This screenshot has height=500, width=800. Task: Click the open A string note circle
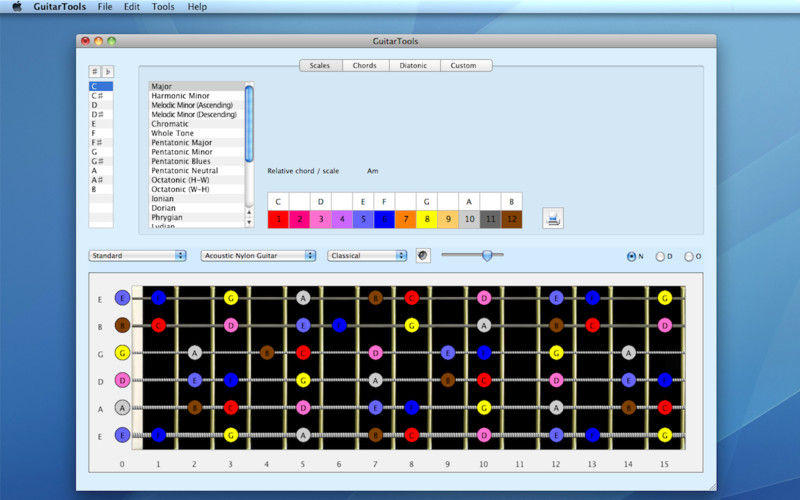[122, 407]
